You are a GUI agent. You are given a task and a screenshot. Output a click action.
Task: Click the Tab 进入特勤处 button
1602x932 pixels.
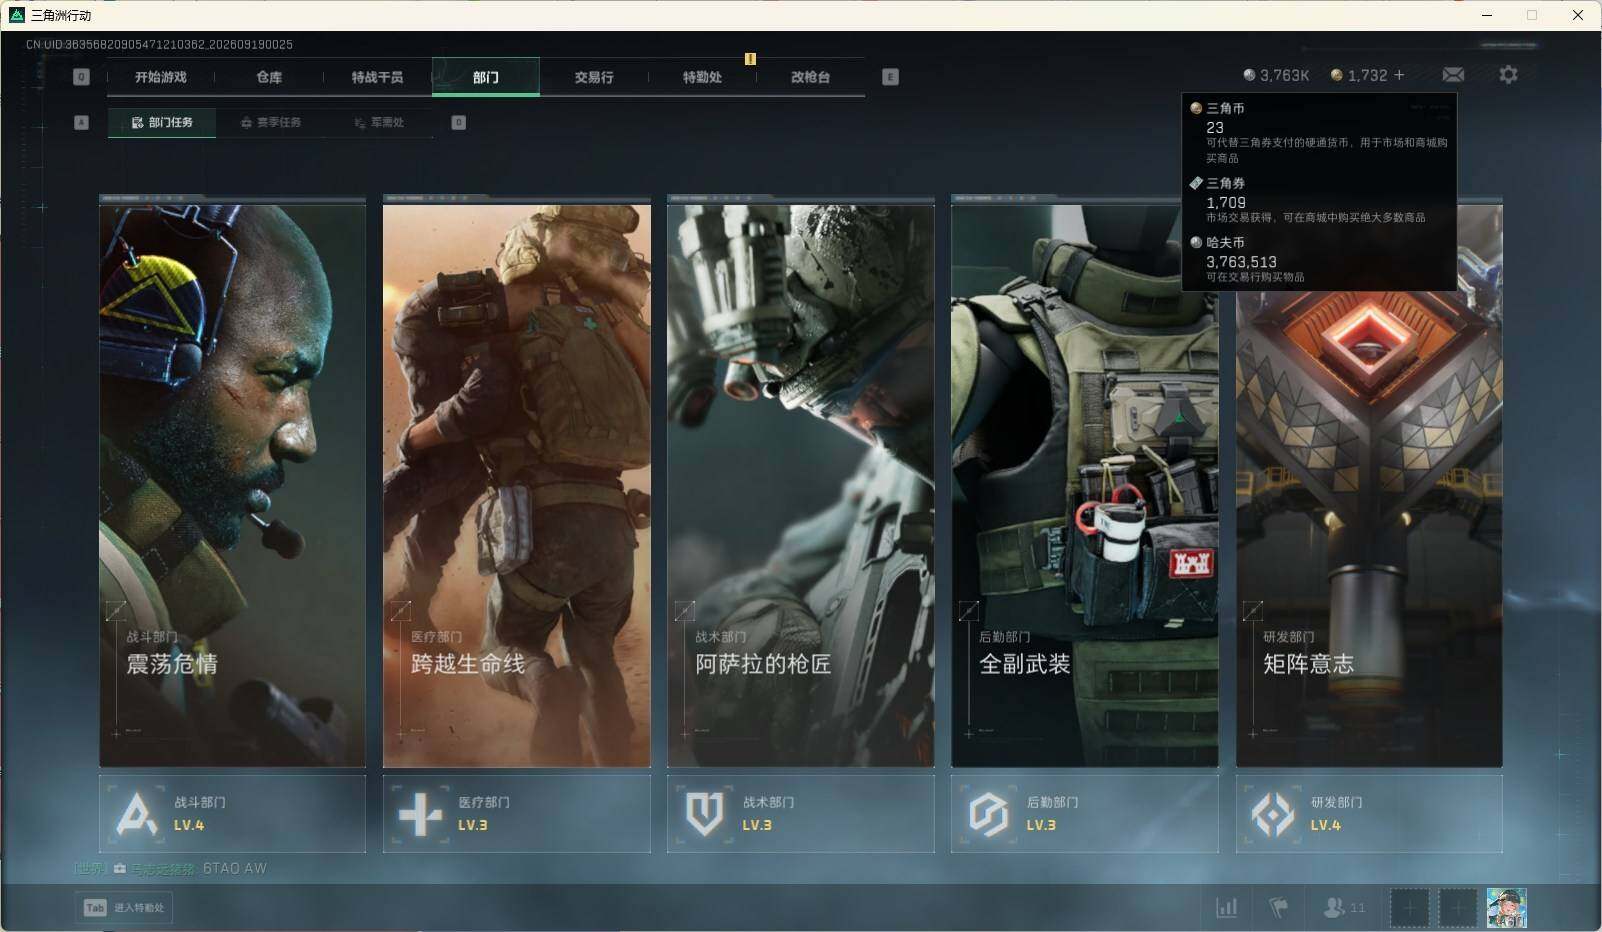click(x=124, y=908)
